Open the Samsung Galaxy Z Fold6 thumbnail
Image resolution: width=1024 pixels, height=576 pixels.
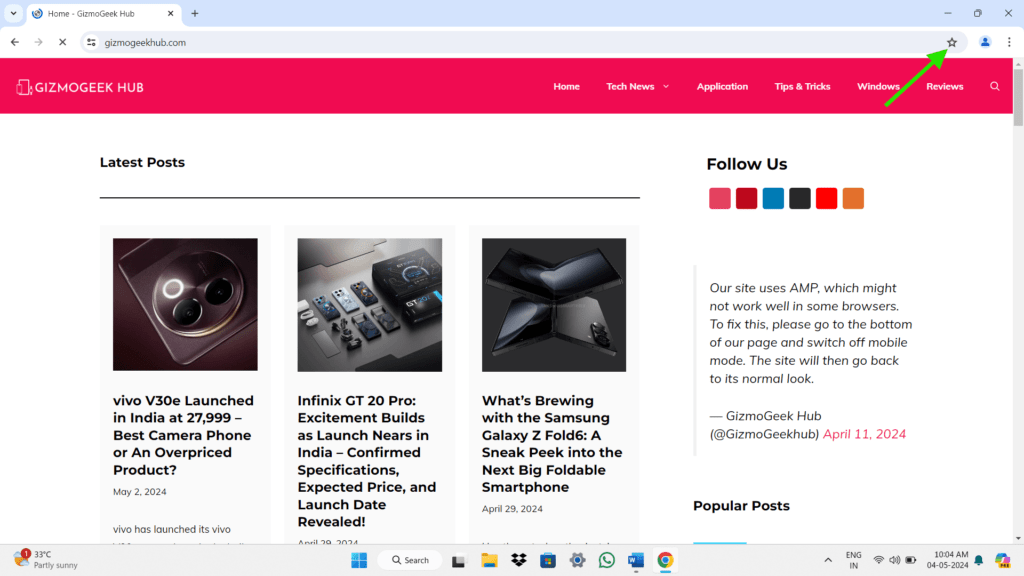554,304
